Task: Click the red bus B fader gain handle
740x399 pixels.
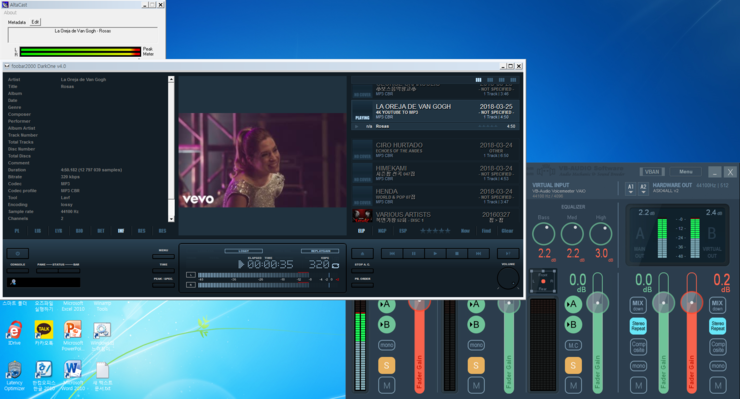Action: pos(691,303)
